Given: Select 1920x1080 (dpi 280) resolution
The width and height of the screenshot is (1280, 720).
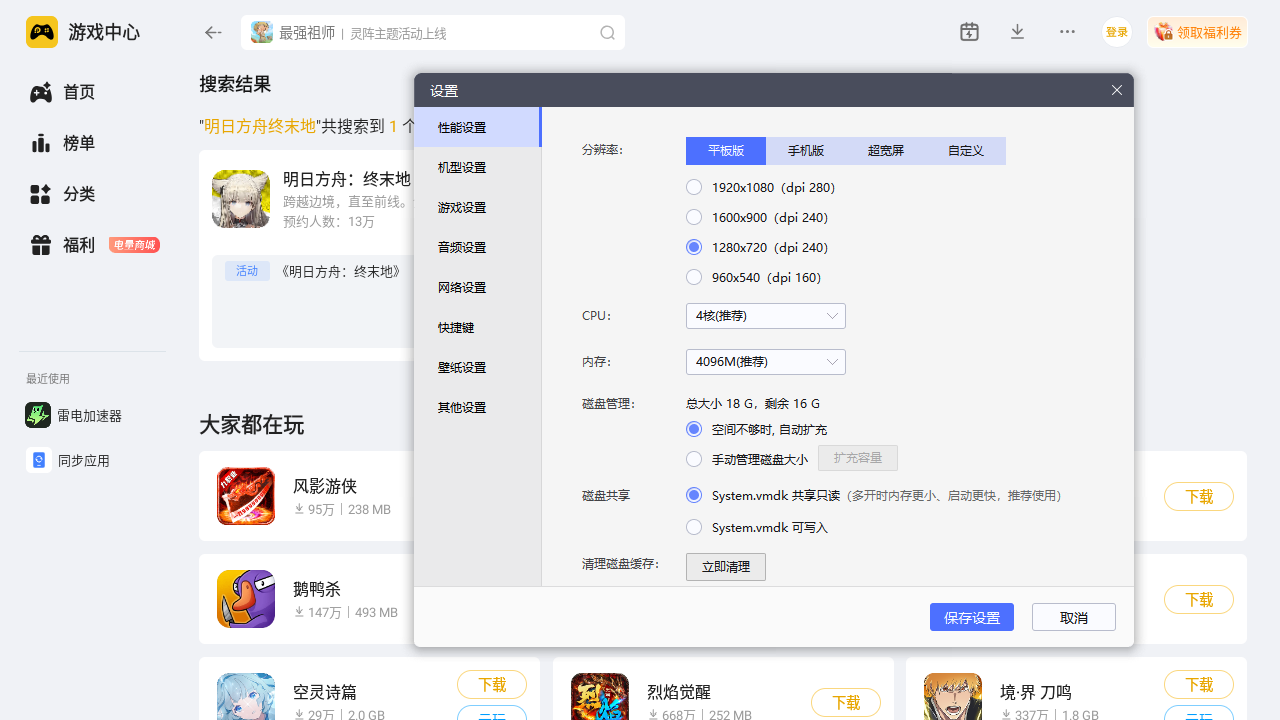Looking at the screenshot, I should click(694, 187).
